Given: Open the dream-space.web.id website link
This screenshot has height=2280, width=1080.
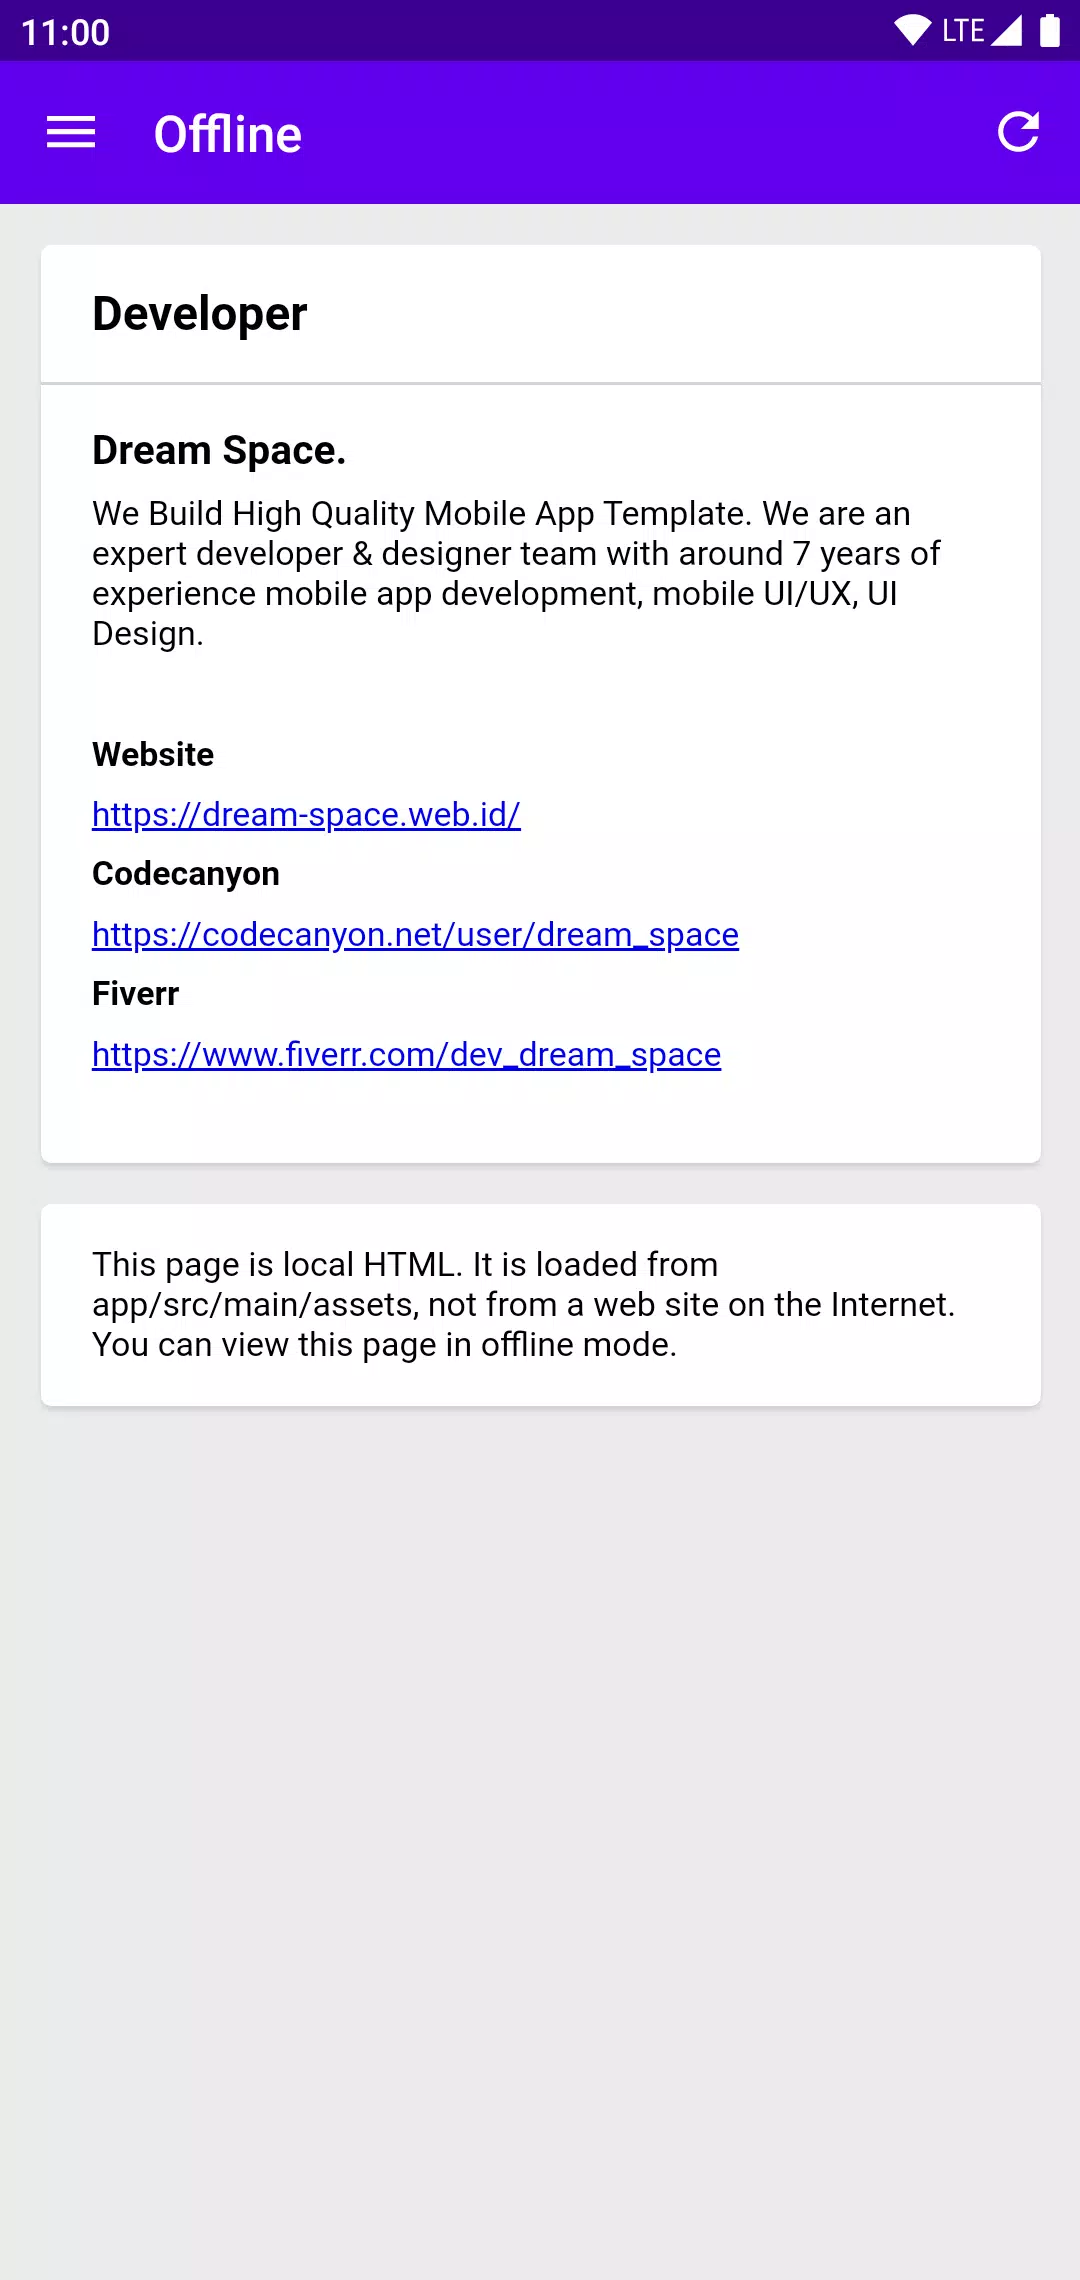Looking at the screenshot, I should point(306,814).
